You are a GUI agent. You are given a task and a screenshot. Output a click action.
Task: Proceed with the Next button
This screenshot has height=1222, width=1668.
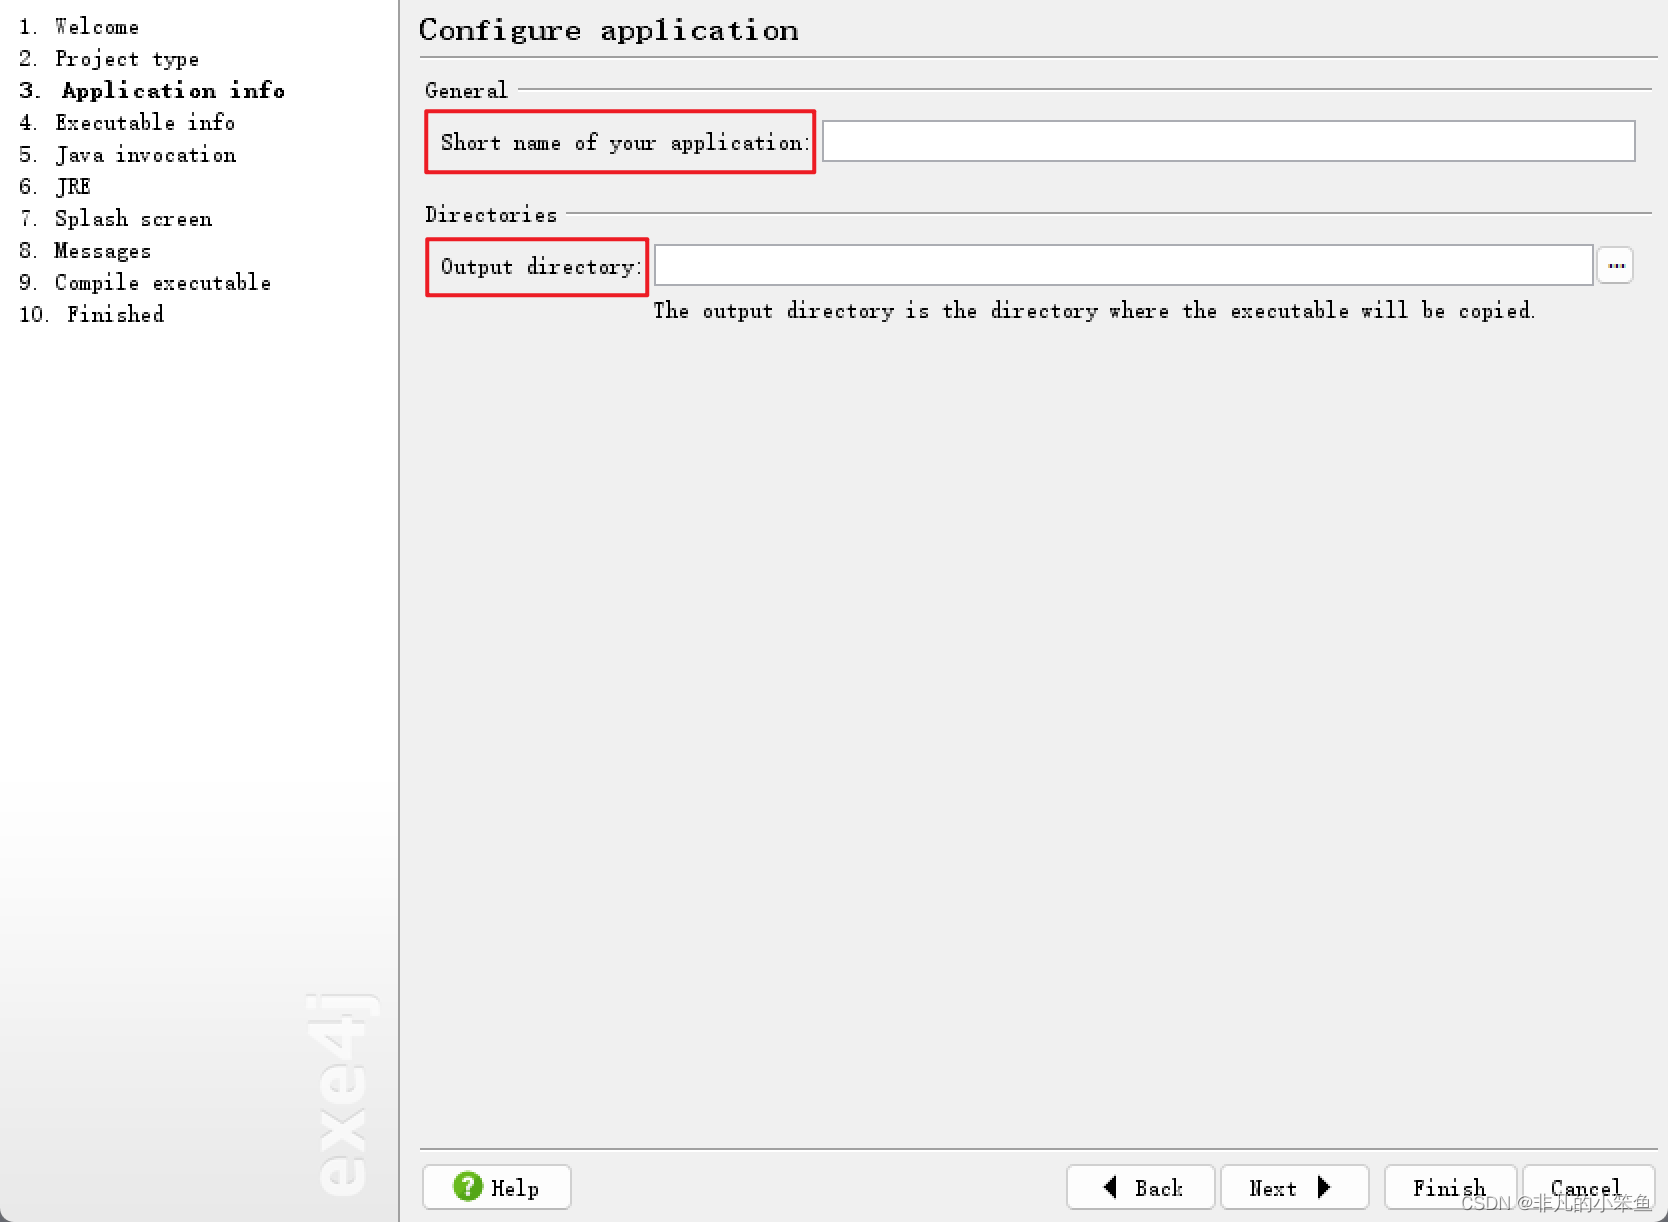point(1295,1187)
